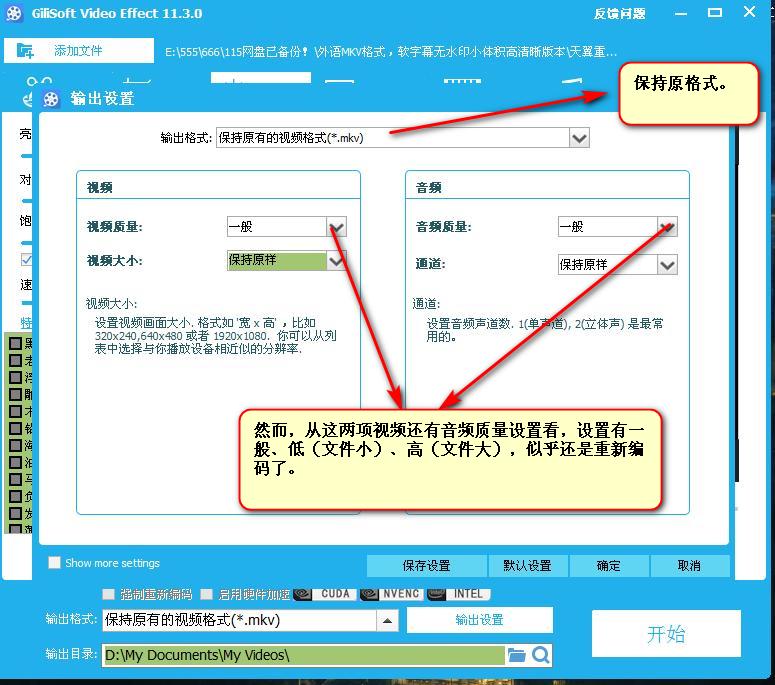The width and height of the screenshot is (775, 685).
Task: Open the audio channel dropdown
Action: (667, 264)
